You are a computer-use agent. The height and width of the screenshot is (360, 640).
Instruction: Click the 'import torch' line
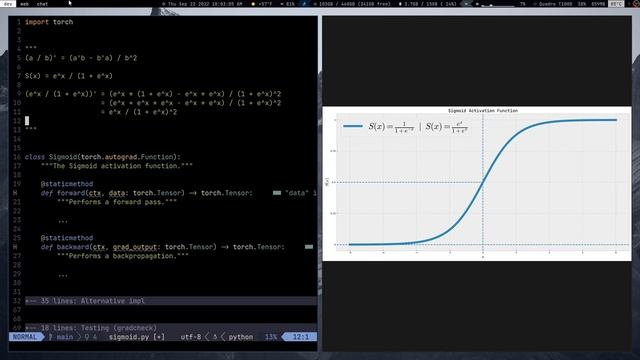(x=49, y=22)
